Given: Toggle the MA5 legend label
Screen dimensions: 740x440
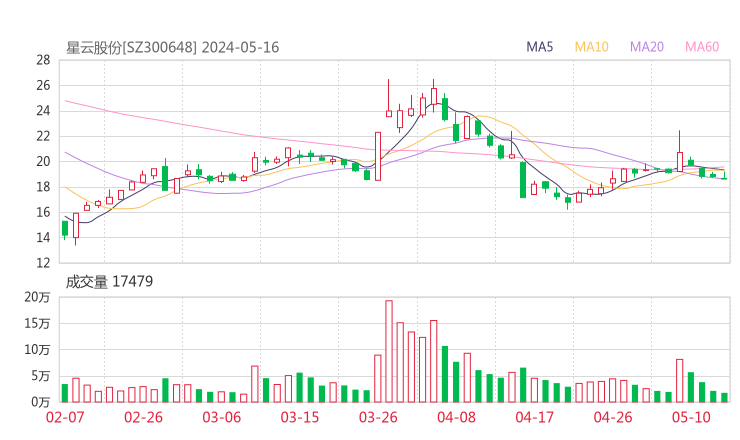Looking at the screenshot, I should (540, 47).
